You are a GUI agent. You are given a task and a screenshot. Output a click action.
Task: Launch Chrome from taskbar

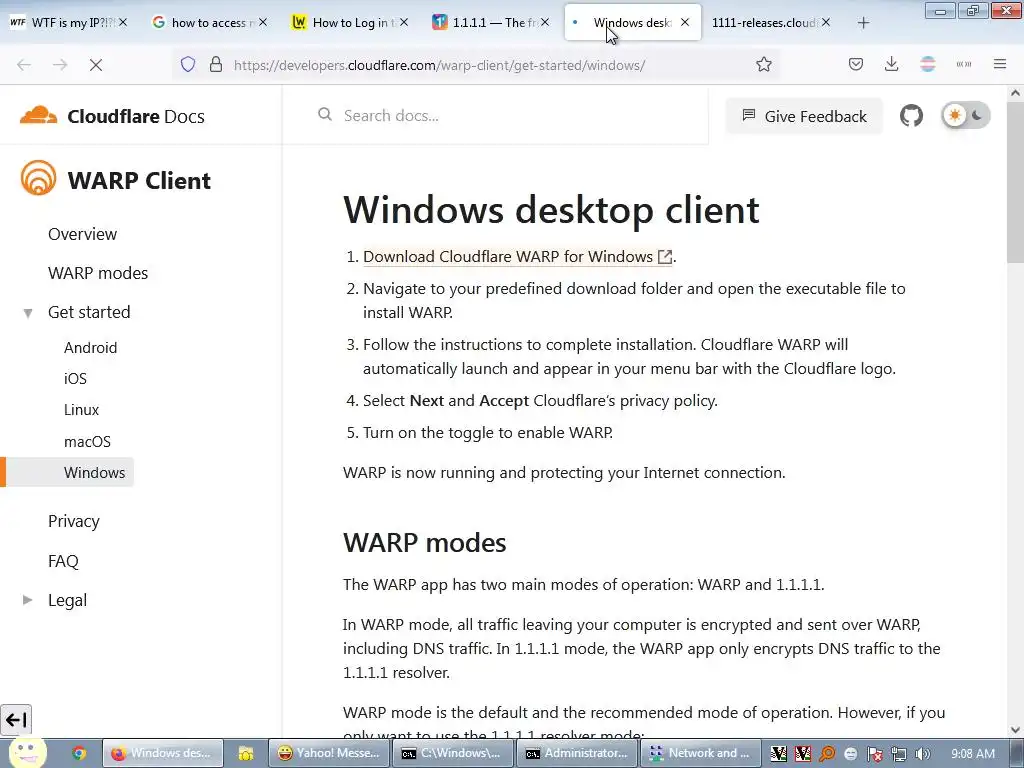[79, 753]
